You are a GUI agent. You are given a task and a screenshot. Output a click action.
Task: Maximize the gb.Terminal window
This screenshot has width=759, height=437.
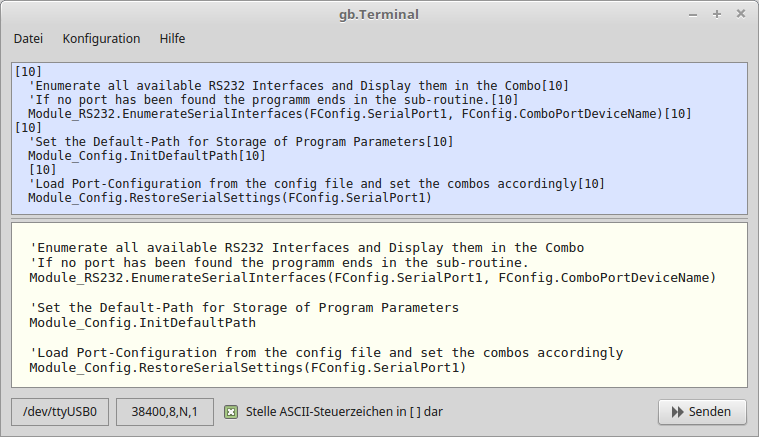point(717,14)
